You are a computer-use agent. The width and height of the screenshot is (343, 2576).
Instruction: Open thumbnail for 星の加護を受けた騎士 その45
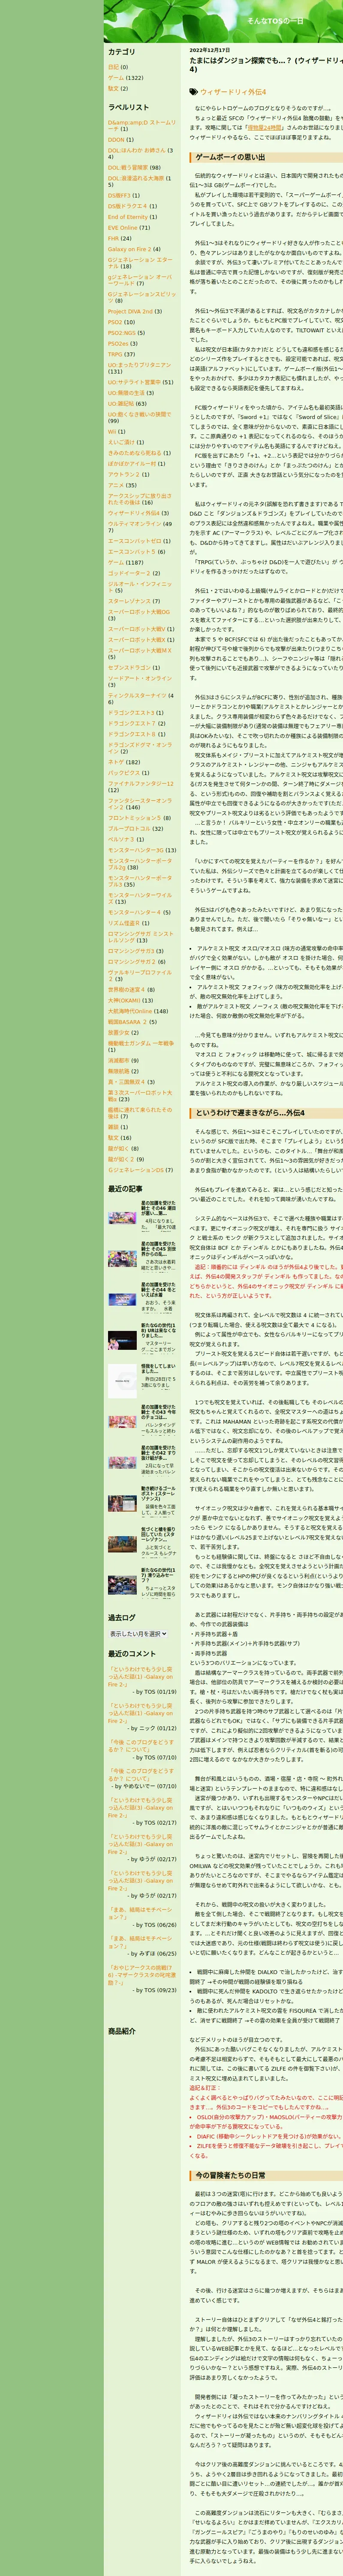coord(122,1258)
